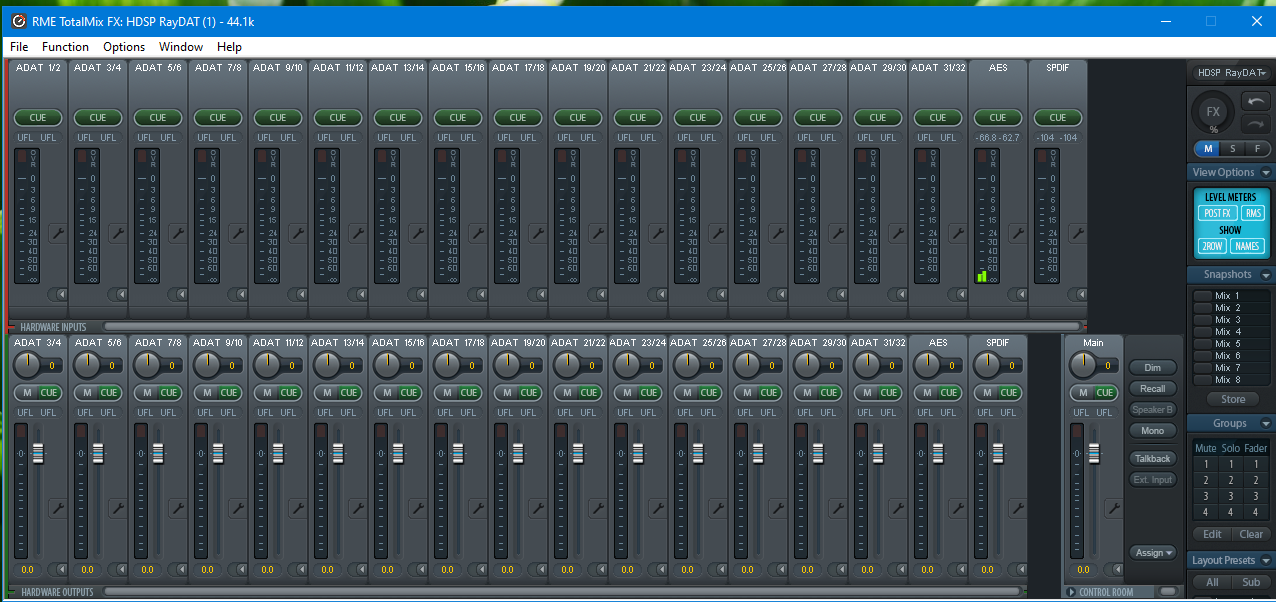This screenshot has width=1276, height=602.
Task: Open the Options menu
Action: [124, 47]
